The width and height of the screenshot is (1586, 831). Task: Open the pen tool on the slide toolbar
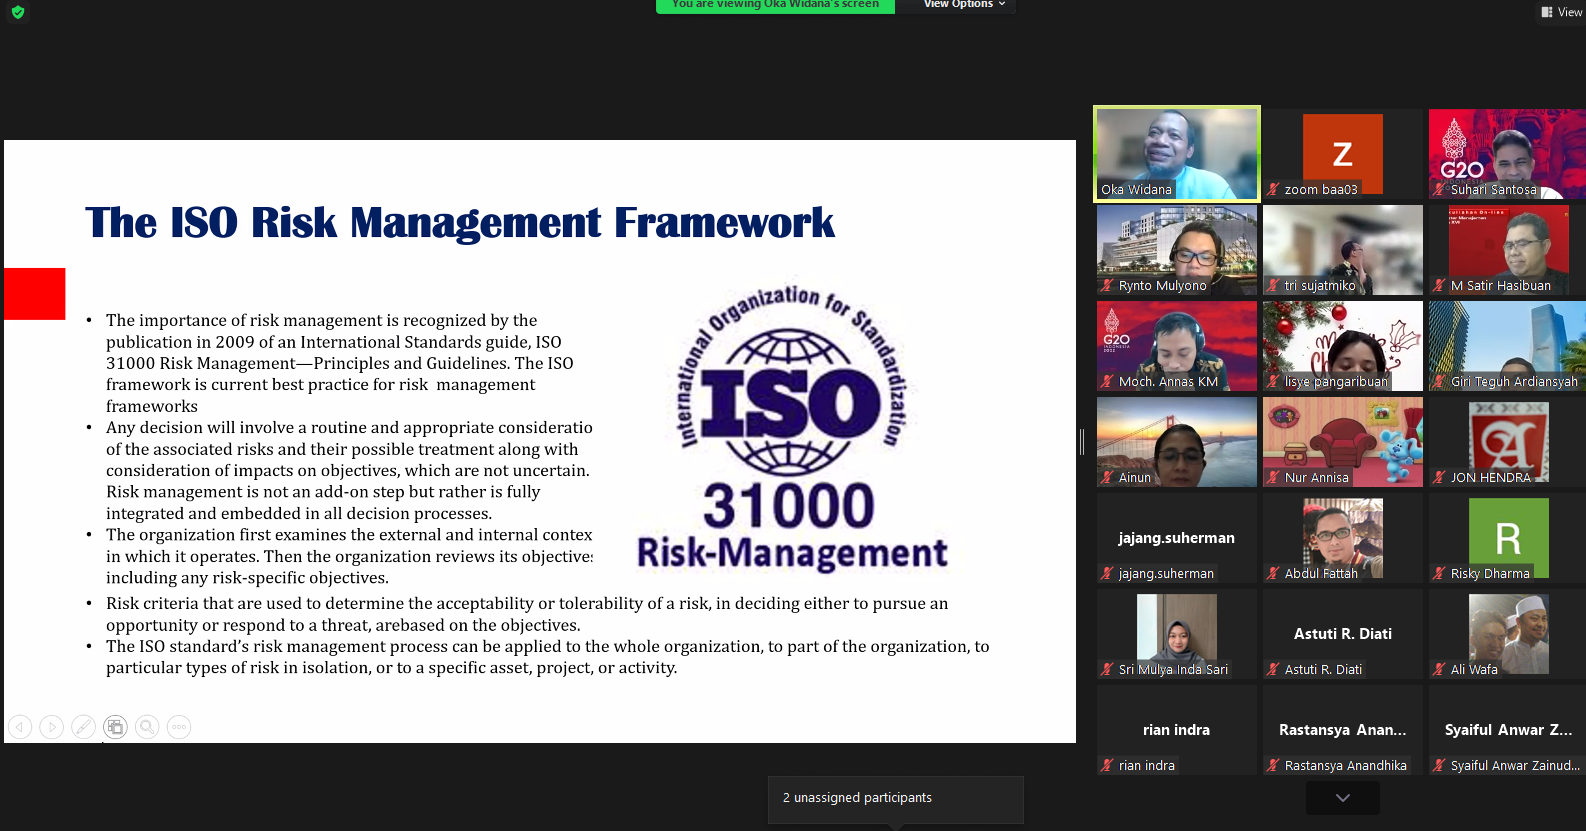(x=84, y=727)
